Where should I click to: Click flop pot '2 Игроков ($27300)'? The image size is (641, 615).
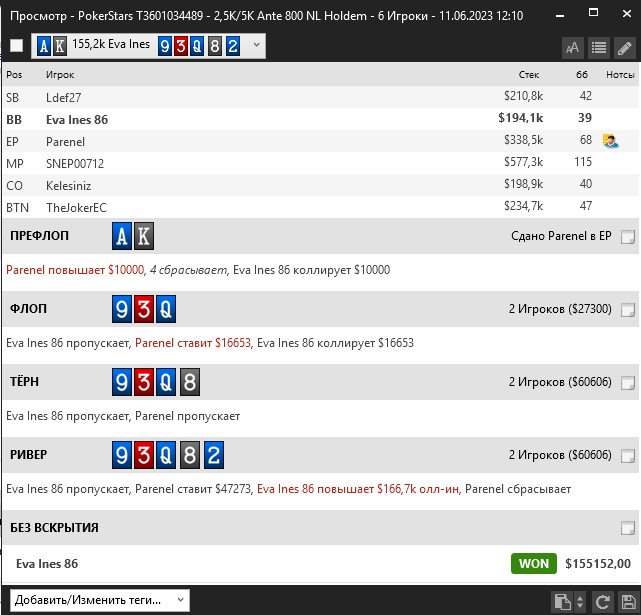point(560,309)
